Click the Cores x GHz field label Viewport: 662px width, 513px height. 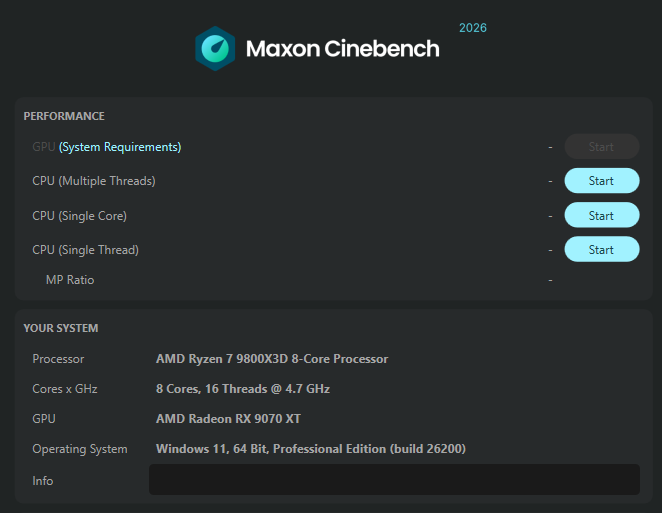[65, 389]
